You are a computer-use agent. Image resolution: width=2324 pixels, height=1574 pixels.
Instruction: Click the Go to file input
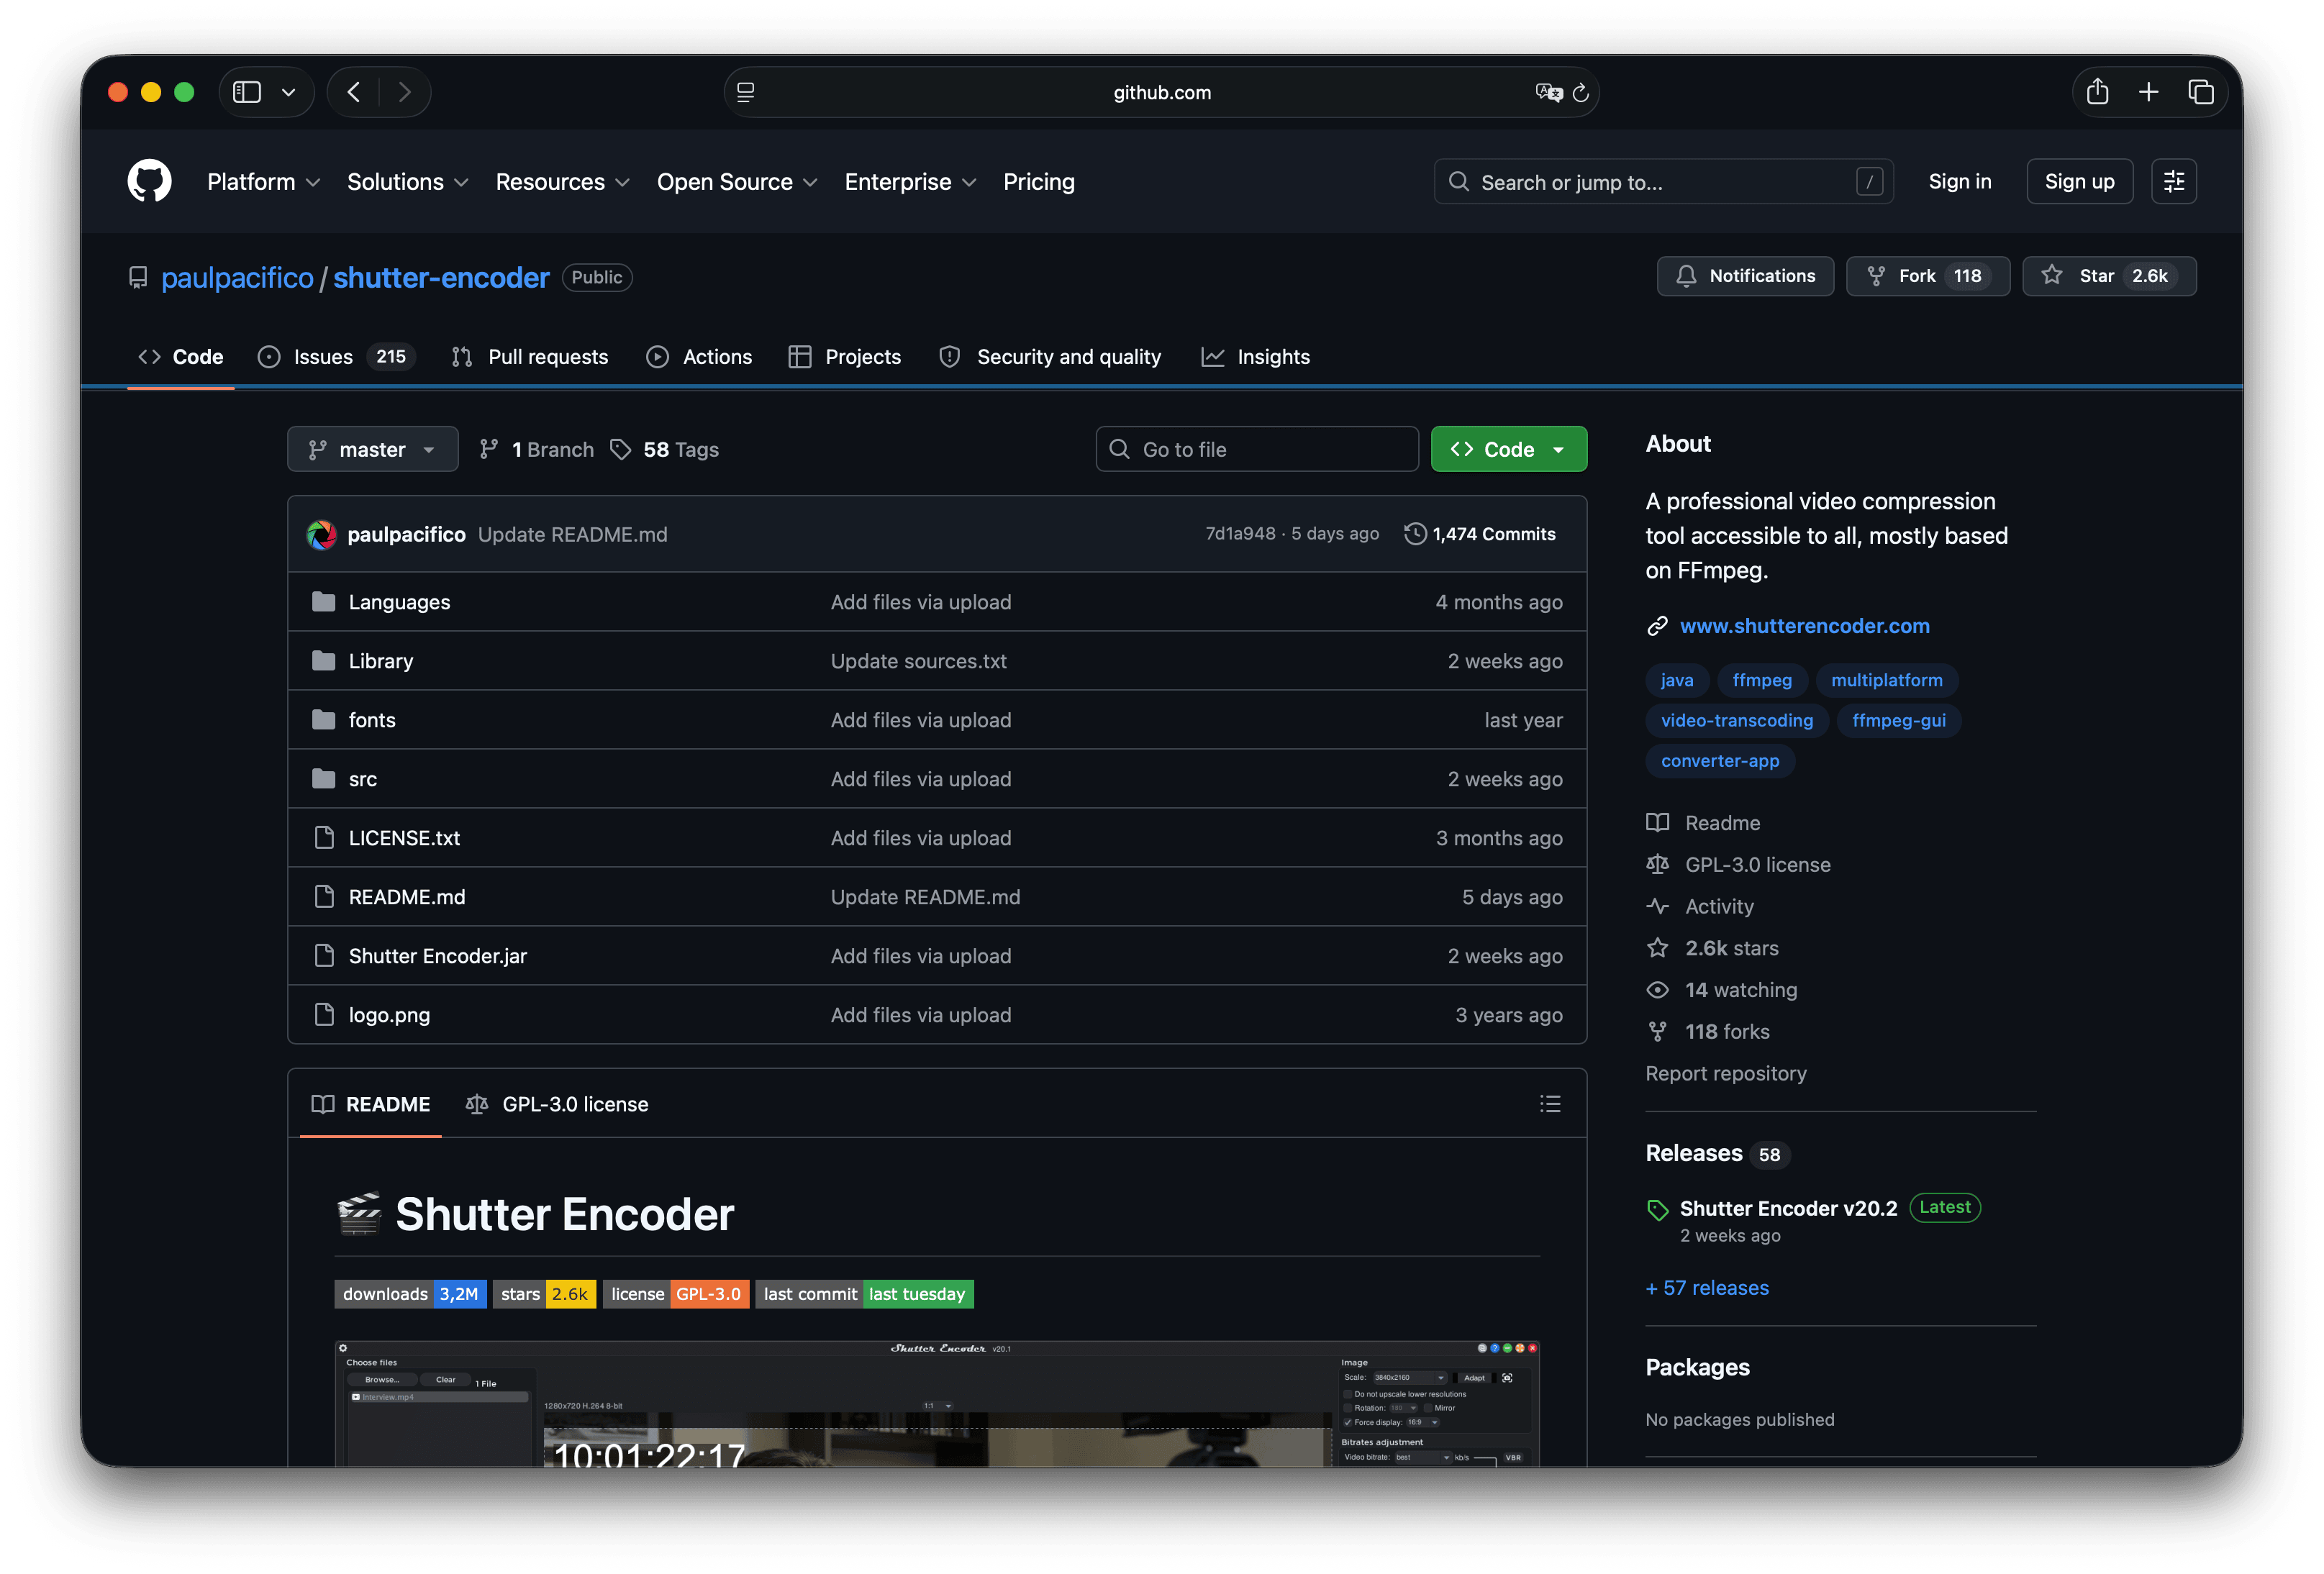(x=1257, y=450)
